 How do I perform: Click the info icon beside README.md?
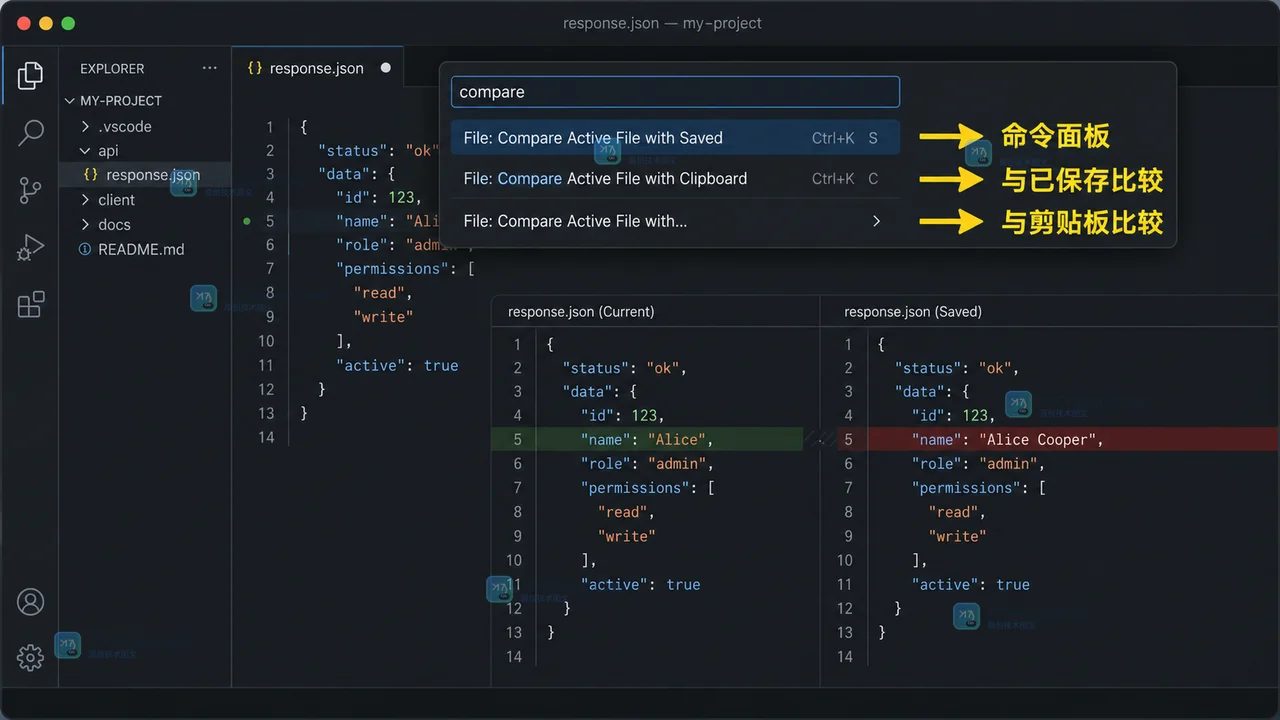pos(85,250)
